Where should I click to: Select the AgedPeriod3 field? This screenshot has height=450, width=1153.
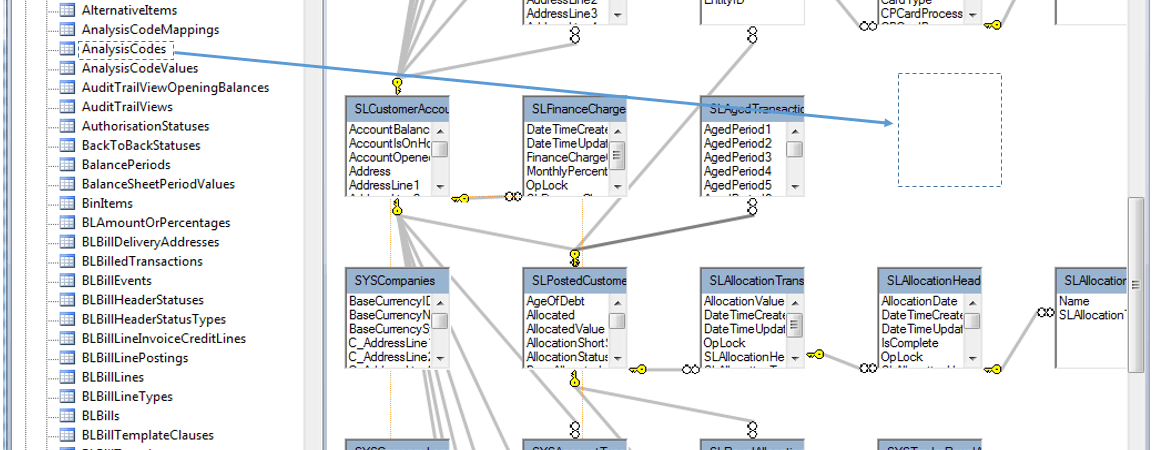click(x=738, y=157)
